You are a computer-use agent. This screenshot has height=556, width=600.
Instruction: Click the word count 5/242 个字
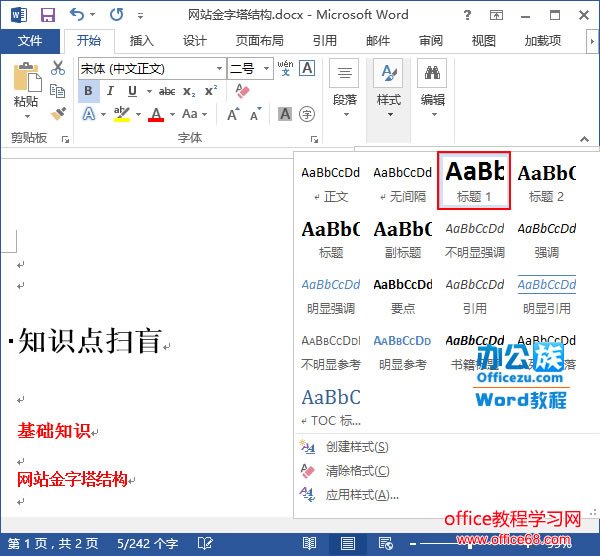point(147,543)
